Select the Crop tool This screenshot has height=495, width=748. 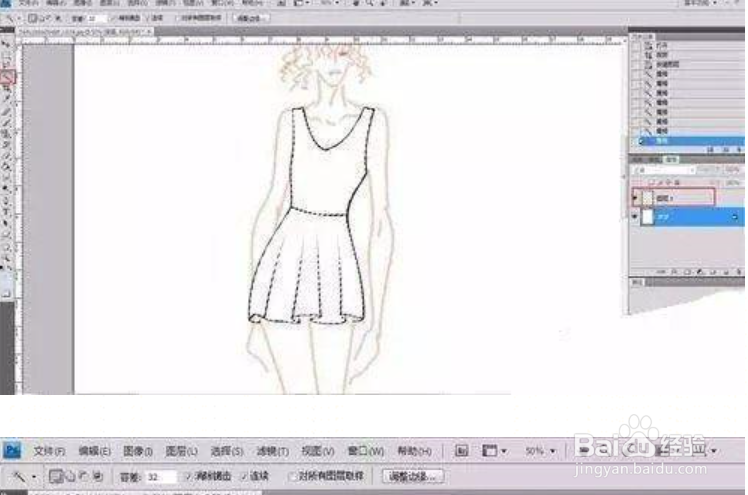[6, 88]
